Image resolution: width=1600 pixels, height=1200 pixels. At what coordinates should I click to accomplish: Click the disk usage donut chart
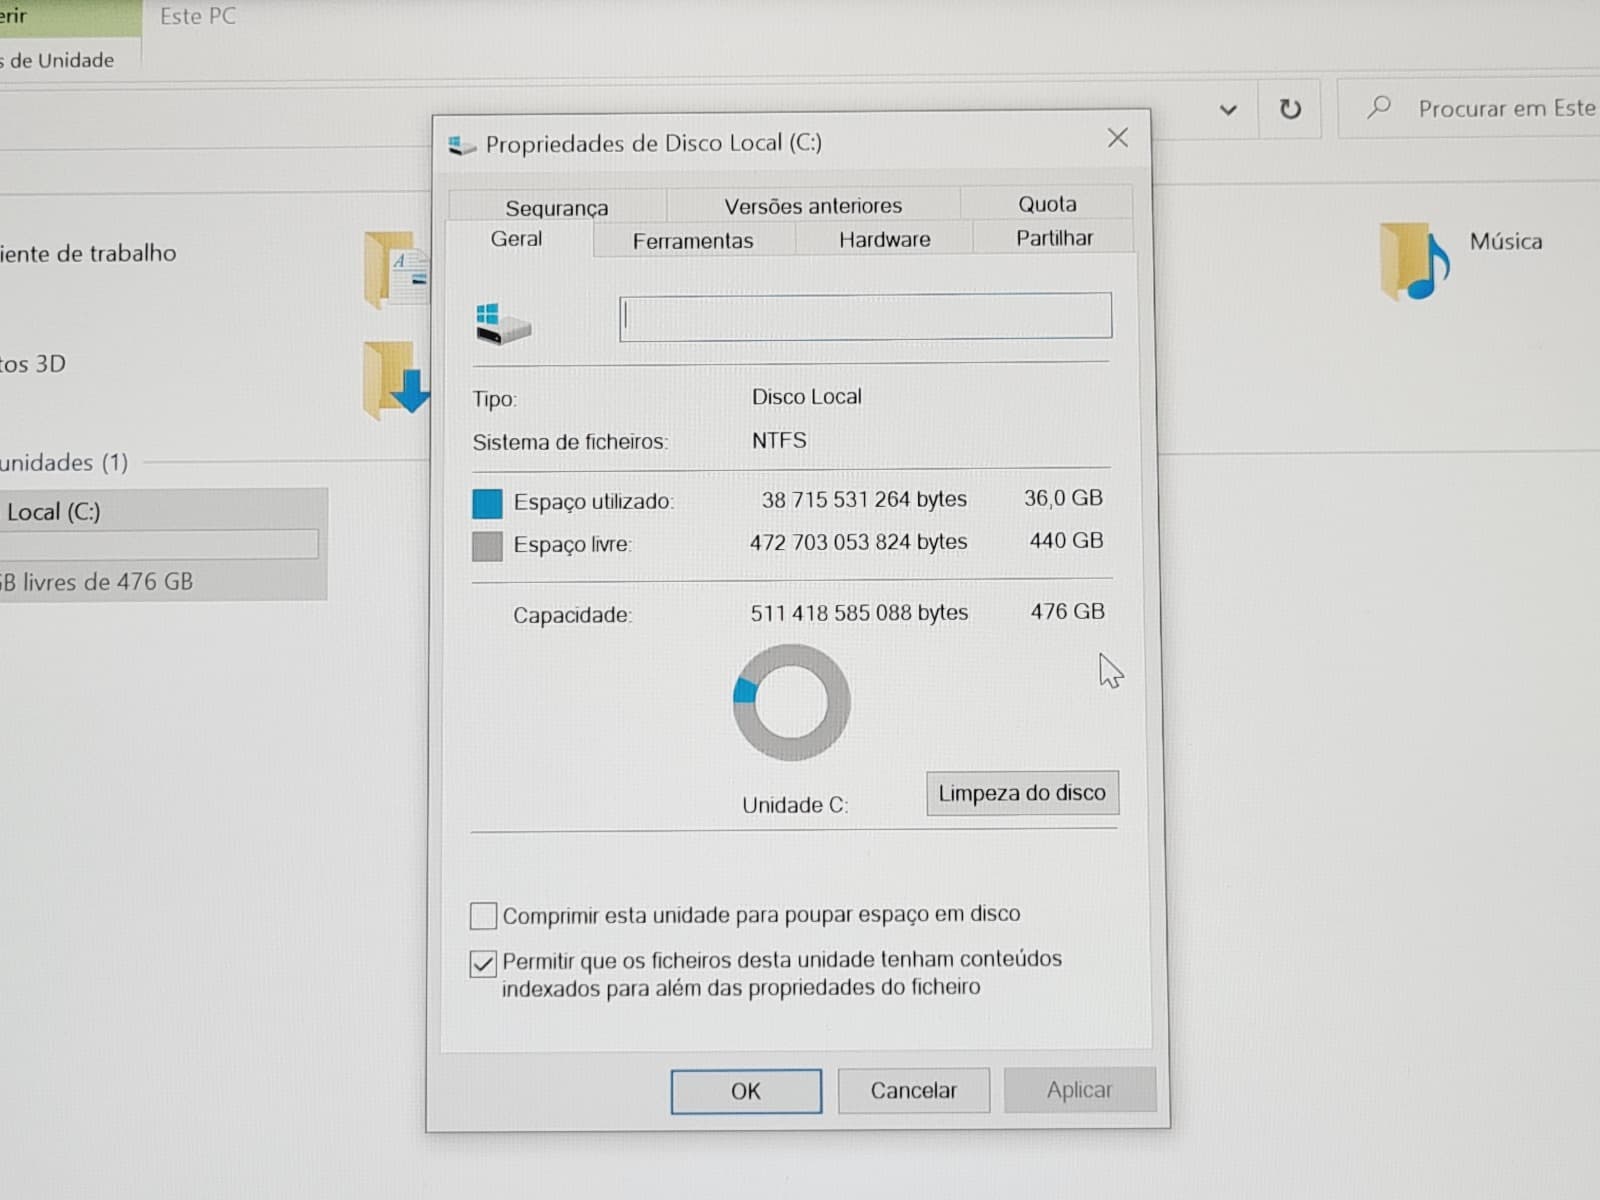(x=791, y=702)
